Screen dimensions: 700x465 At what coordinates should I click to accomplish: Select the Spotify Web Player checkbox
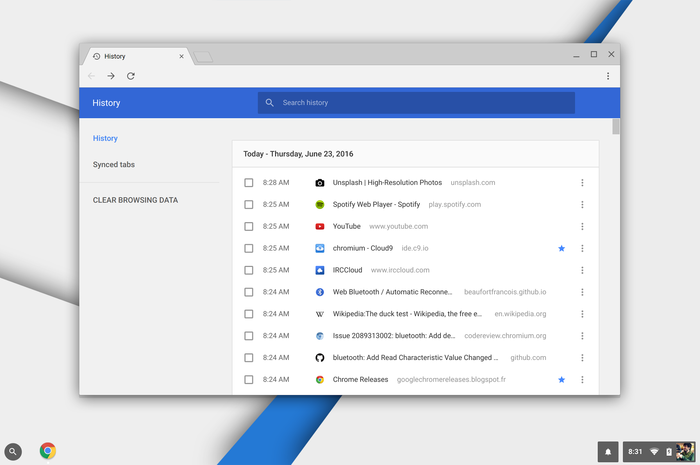pyautogui.click(x=249, y=204)
